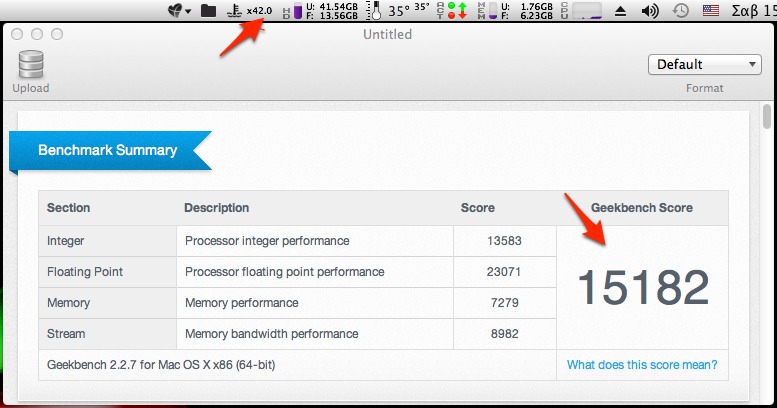The image size is (777, 408).
Task: Click the eject icon in menu bar
Action: (620, 11)
